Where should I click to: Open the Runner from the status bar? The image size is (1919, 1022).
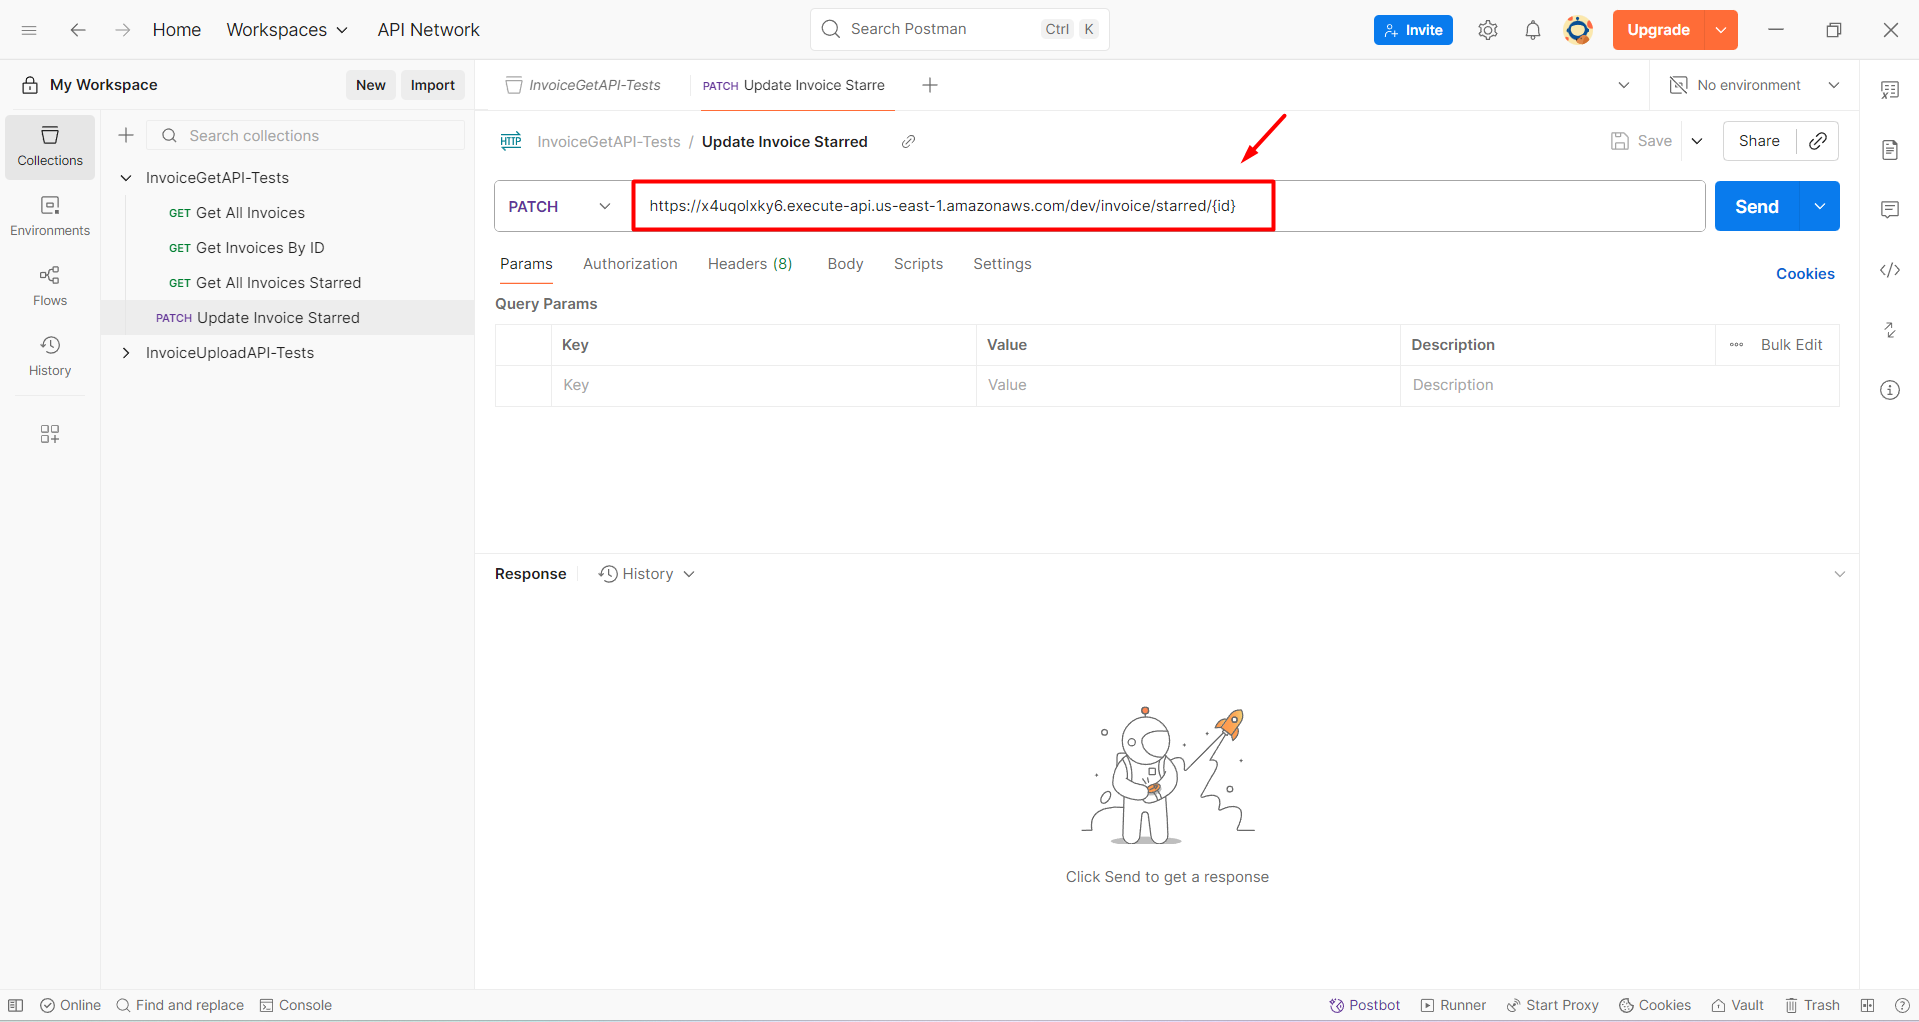1452,1005
